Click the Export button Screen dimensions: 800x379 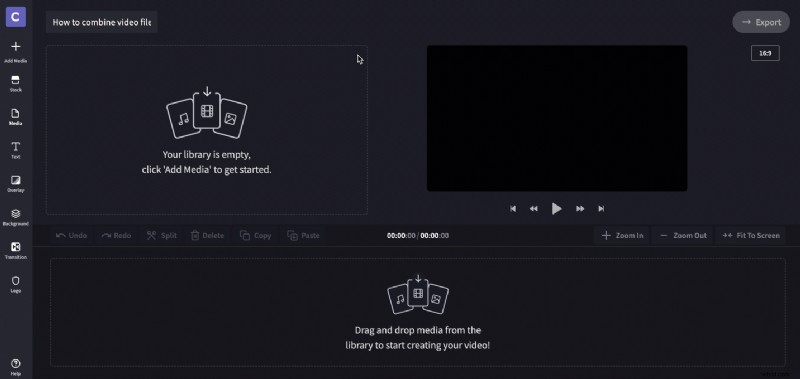(x=761, y=22)
